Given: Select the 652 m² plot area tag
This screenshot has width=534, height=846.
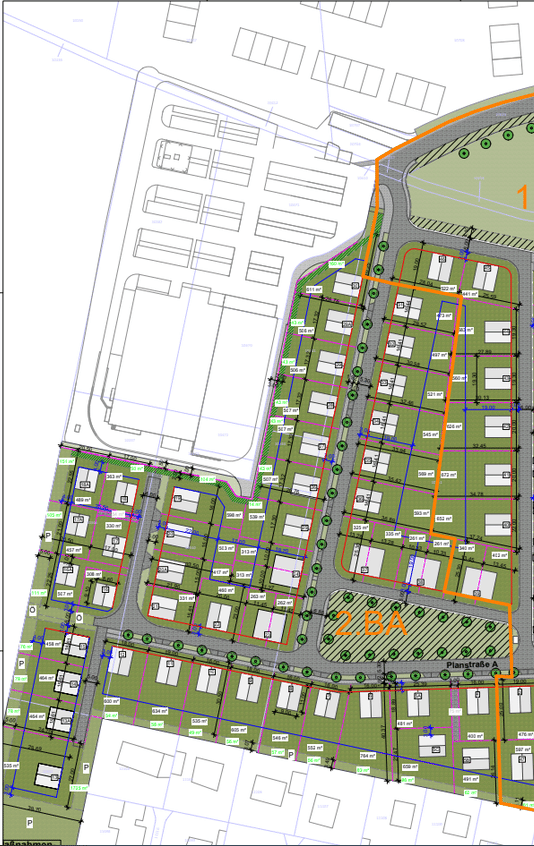Looking at the screenshot, I should [x=444, y=518].
